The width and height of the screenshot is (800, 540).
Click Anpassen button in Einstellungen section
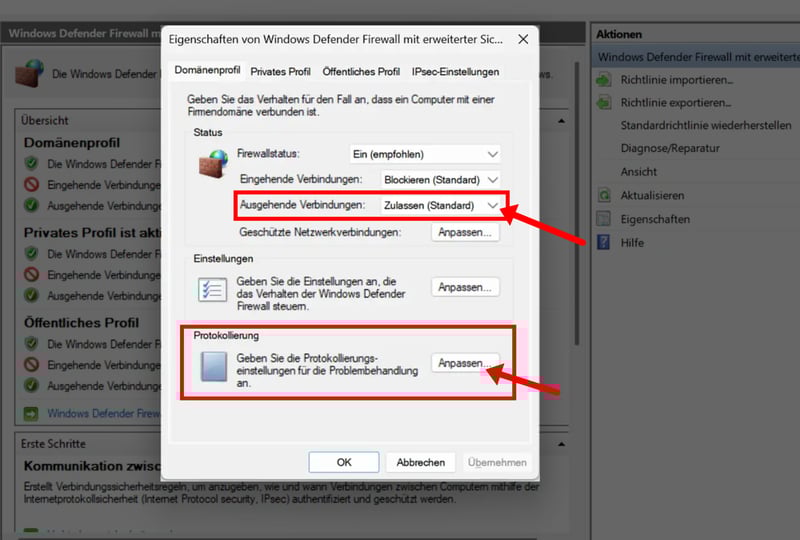465,287
